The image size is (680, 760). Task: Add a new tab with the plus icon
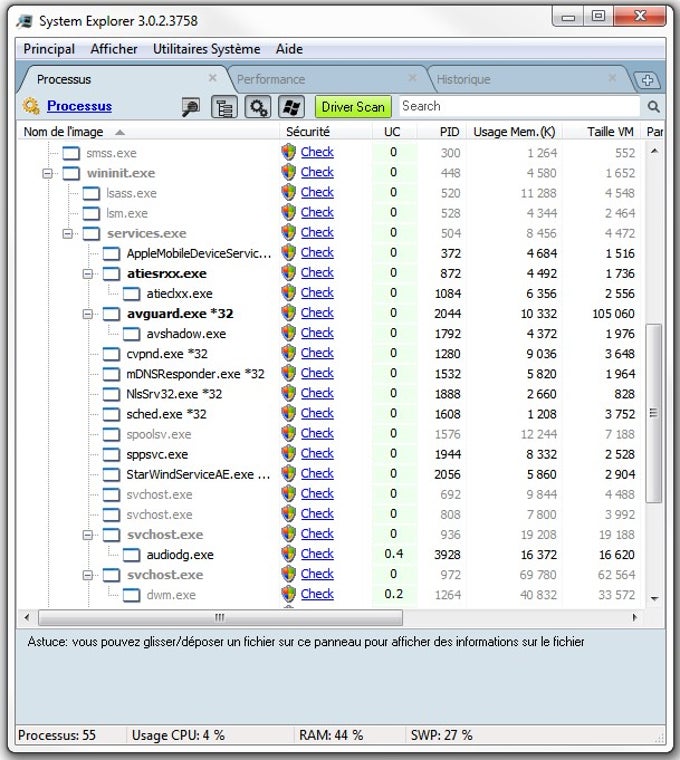click(x=648, y=80)
